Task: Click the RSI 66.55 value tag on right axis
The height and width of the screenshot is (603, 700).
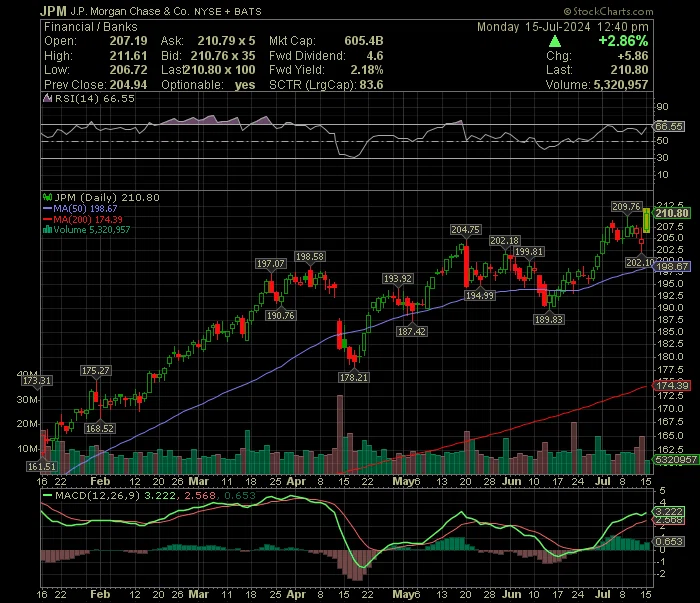Action: (668, 126)
